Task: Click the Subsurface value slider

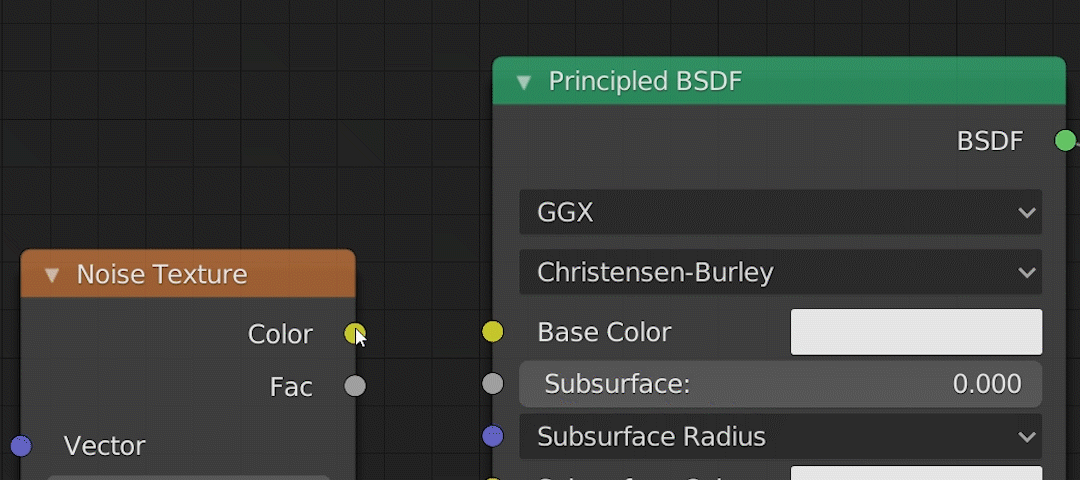Action: pyautogui.click(x=780, y=384)
